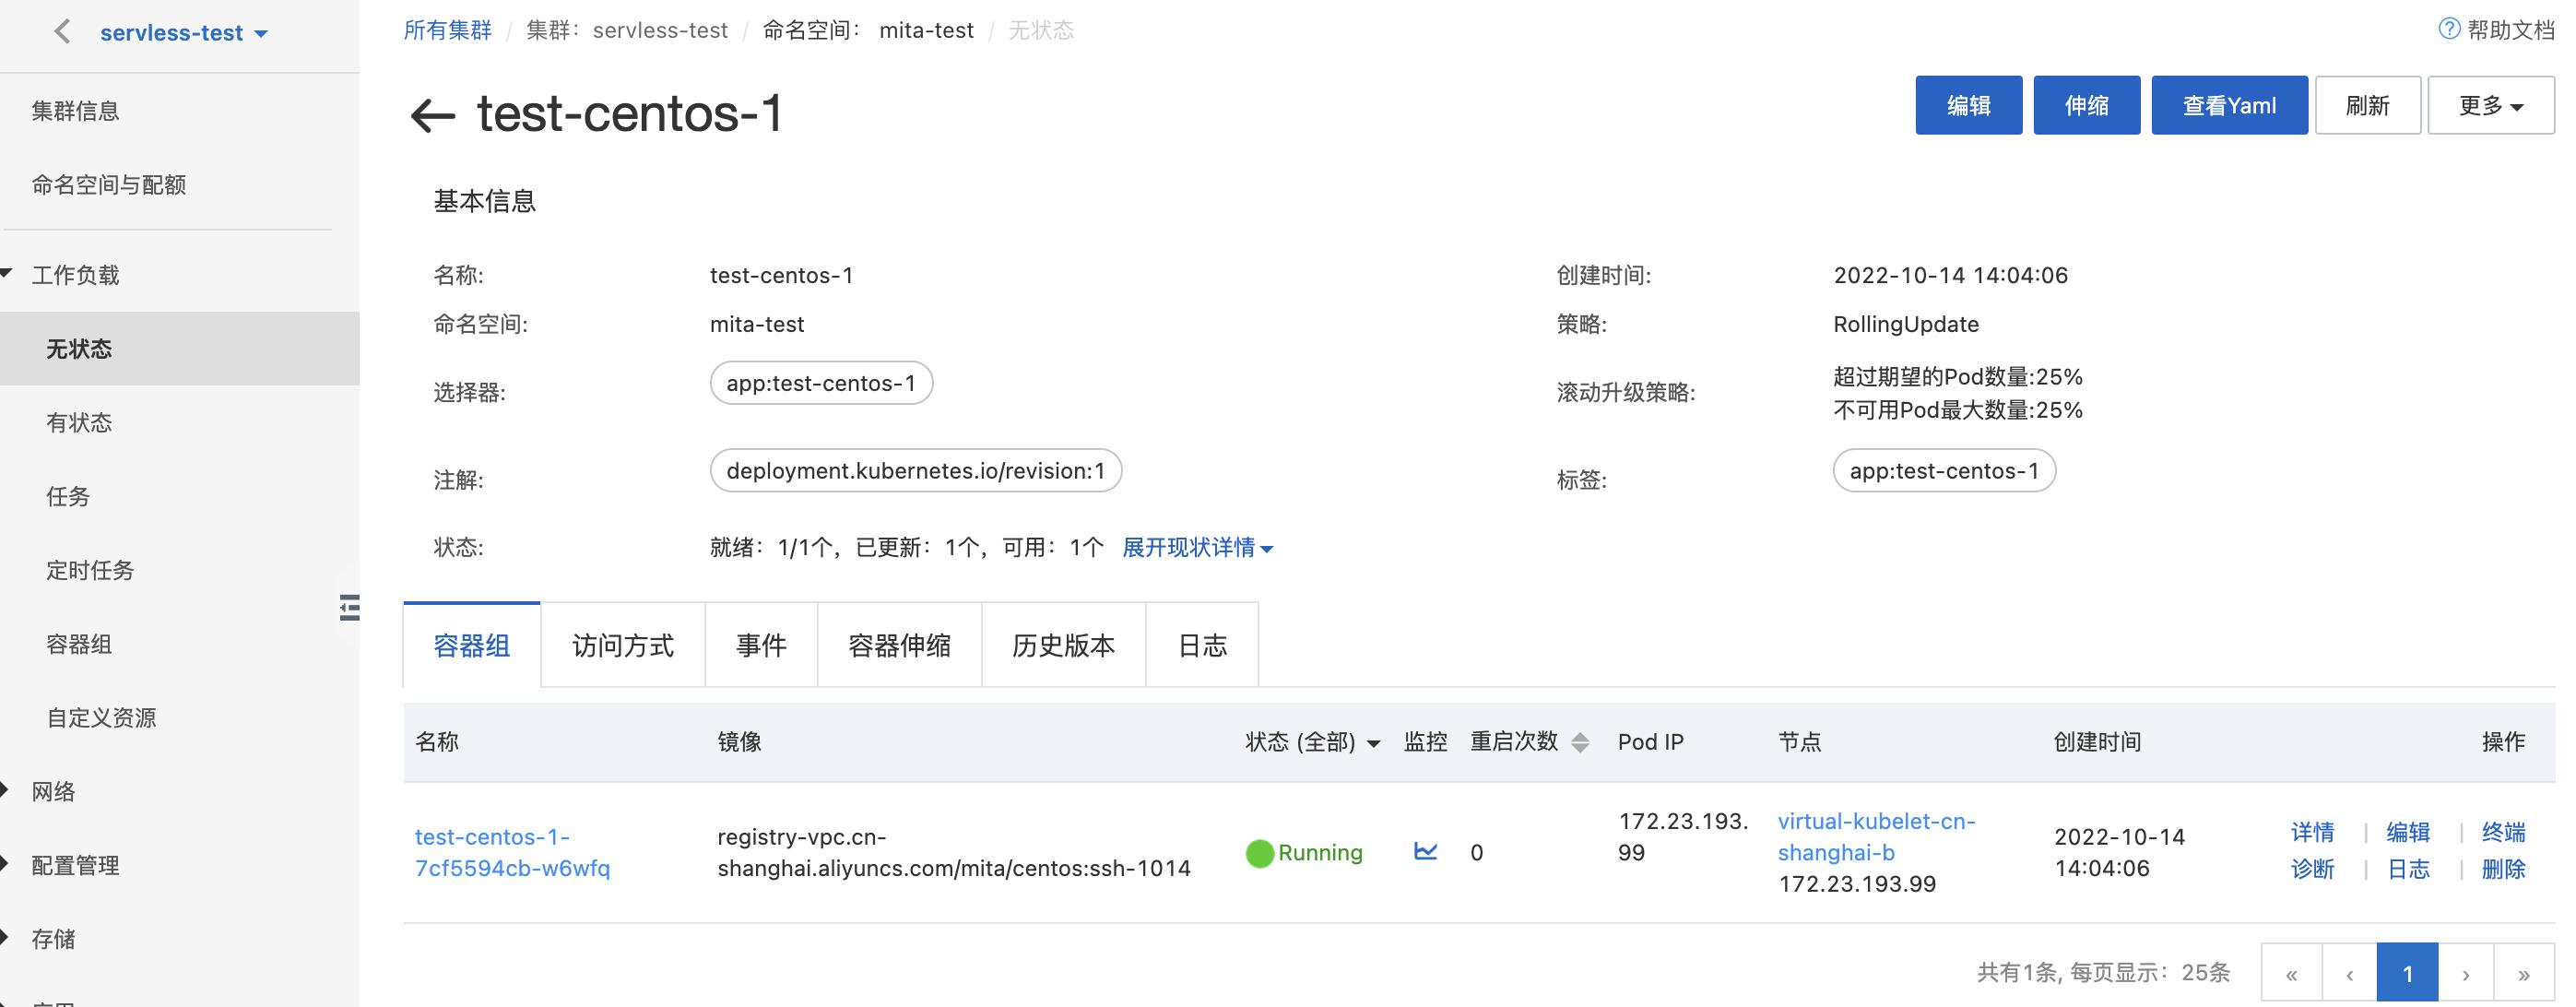Image resolution: width=2576 pixels, height=1007 pixels.
Task: Go to next page with › button
Action: click(2466, 973)
